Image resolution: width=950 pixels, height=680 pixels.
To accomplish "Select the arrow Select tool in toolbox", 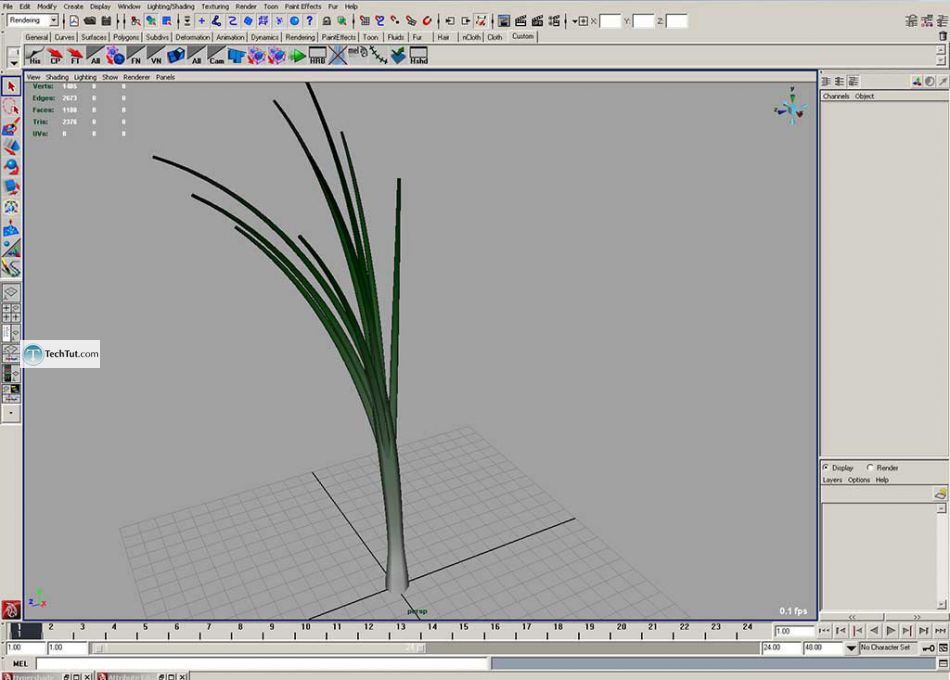I will coord(11,87).
